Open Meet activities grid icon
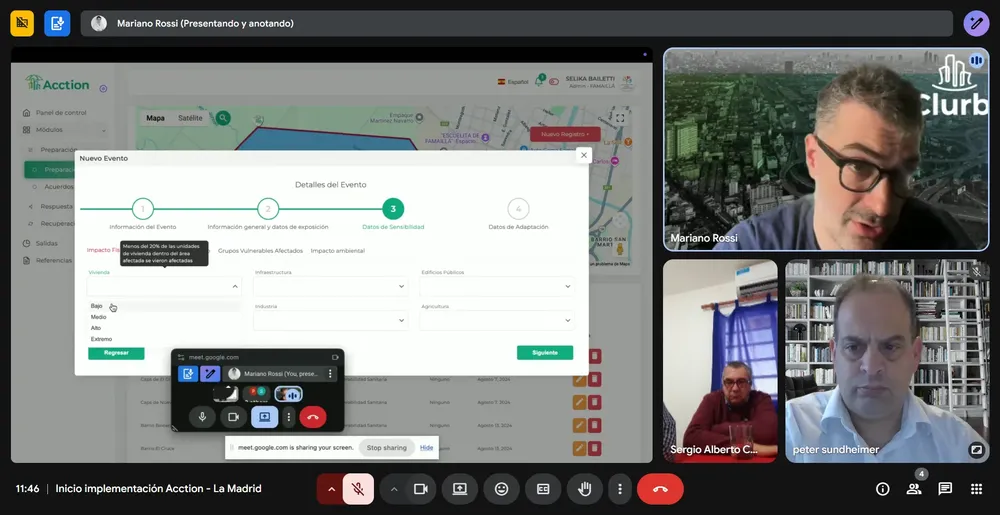Screen dimensions: 1000x515 [x=976, y=489]
